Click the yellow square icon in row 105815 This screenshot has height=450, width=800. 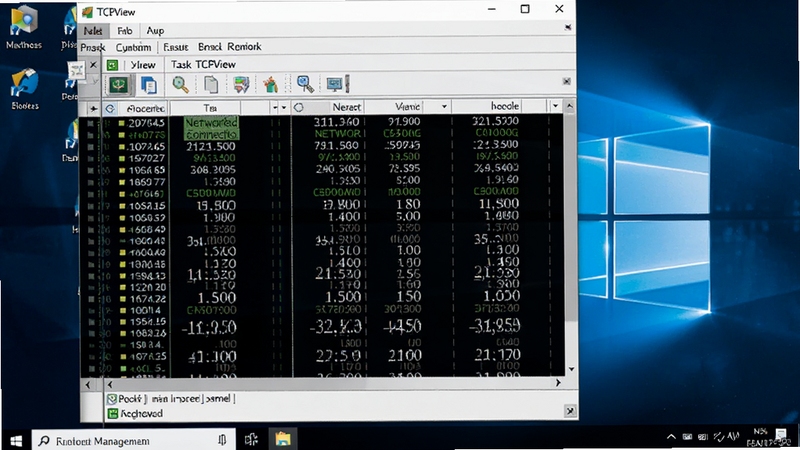122,206
